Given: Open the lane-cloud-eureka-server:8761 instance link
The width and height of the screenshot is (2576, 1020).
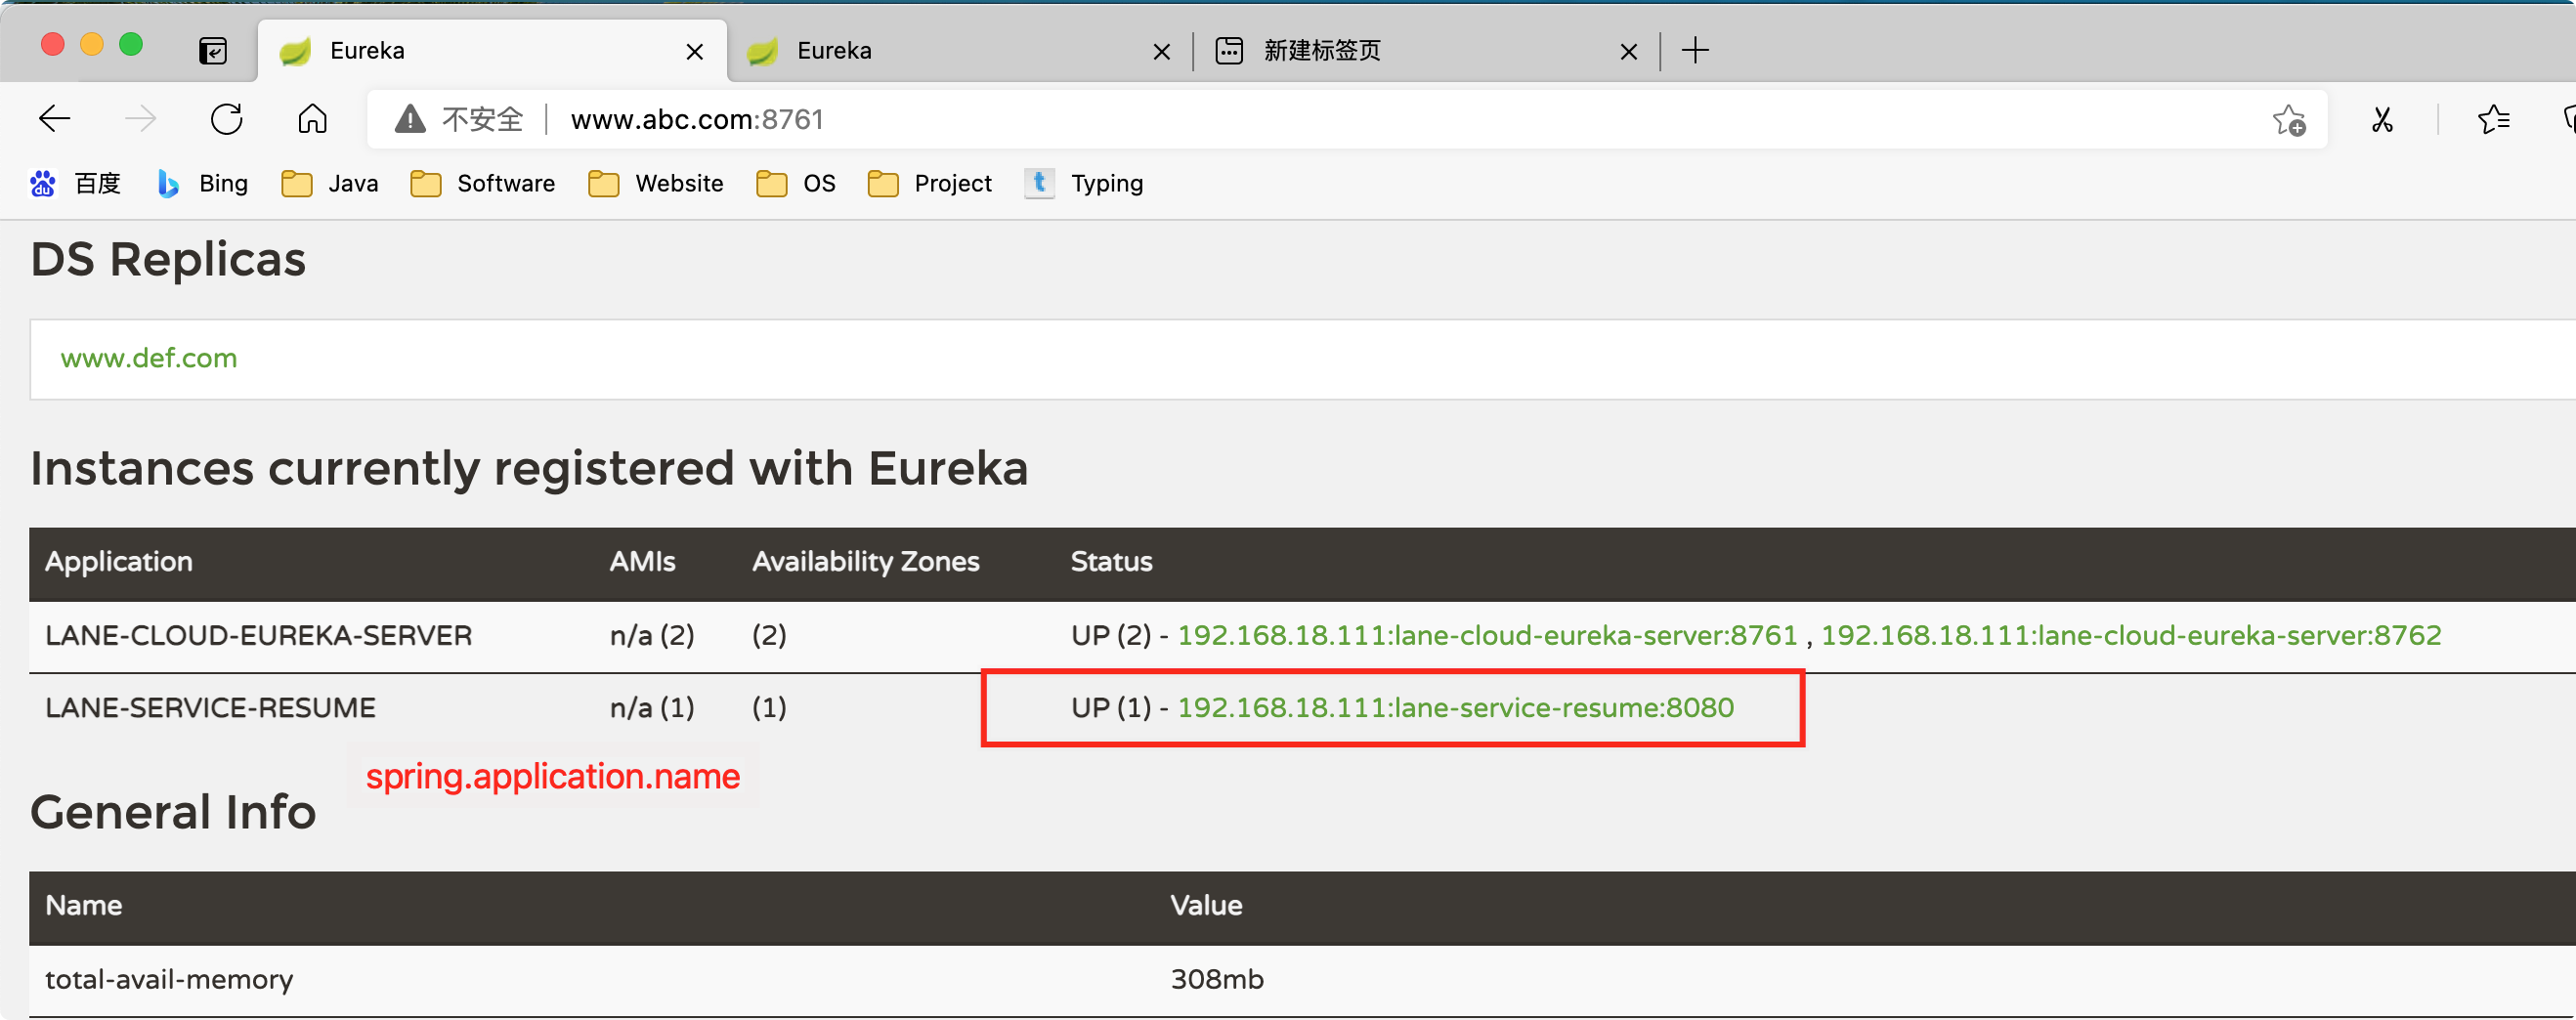Looking at the screenshot, I should click(1487, 635).
